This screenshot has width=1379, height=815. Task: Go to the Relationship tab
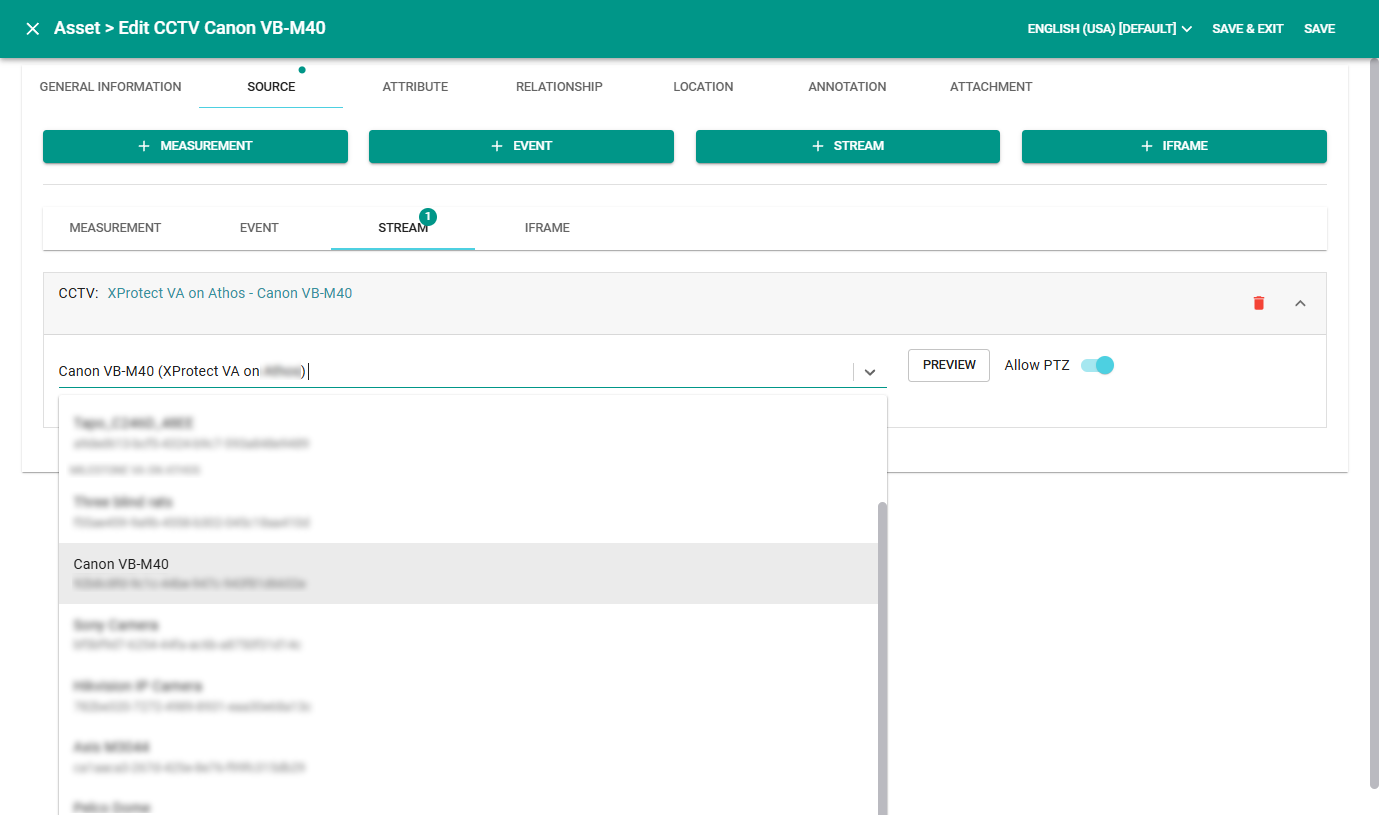559,87
